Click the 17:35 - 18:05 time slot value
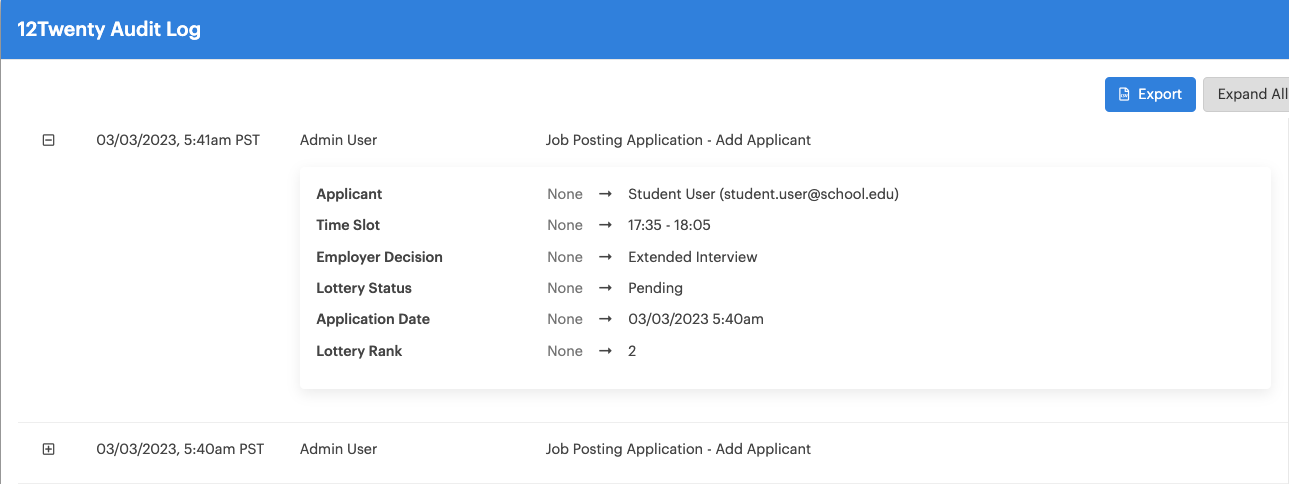1289x484 pixels. point(669,225)
